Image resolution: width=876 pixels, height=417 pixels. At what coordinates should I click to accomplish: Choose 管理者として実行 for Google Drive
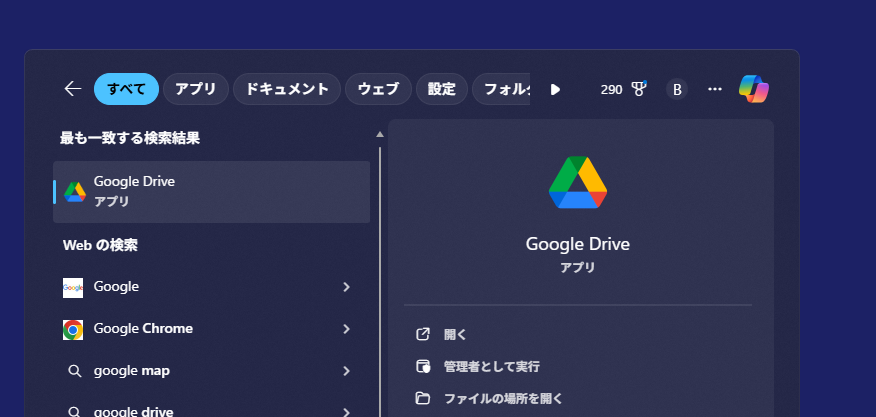tap(491, 366)
